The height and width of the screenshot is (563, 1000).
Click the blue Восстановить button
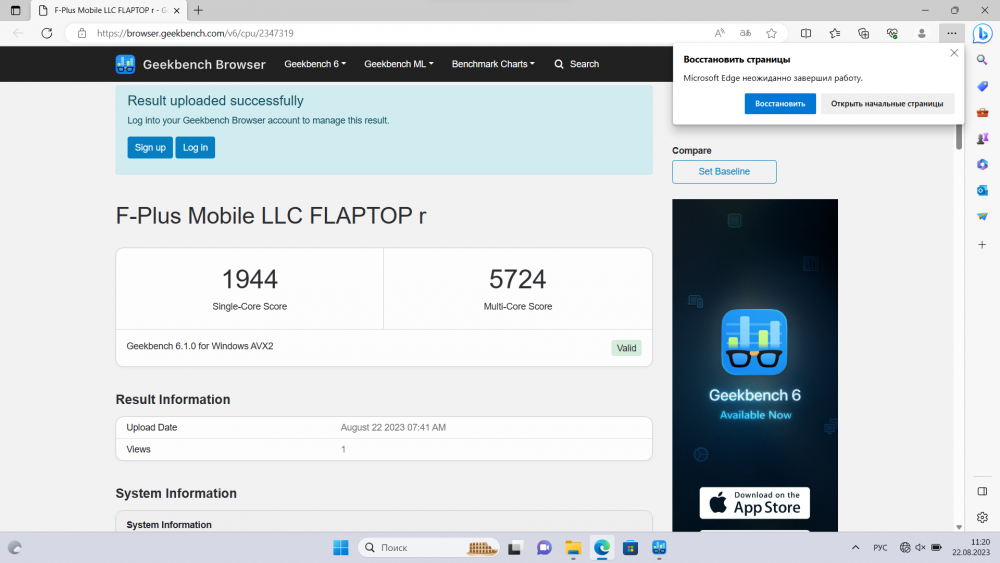click(780, 104)
